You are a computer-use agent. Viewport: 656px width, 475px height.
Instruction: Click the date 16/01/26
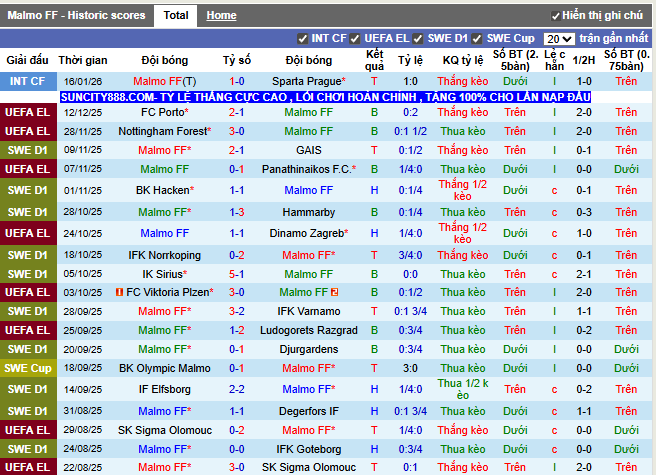coord(83,81)
